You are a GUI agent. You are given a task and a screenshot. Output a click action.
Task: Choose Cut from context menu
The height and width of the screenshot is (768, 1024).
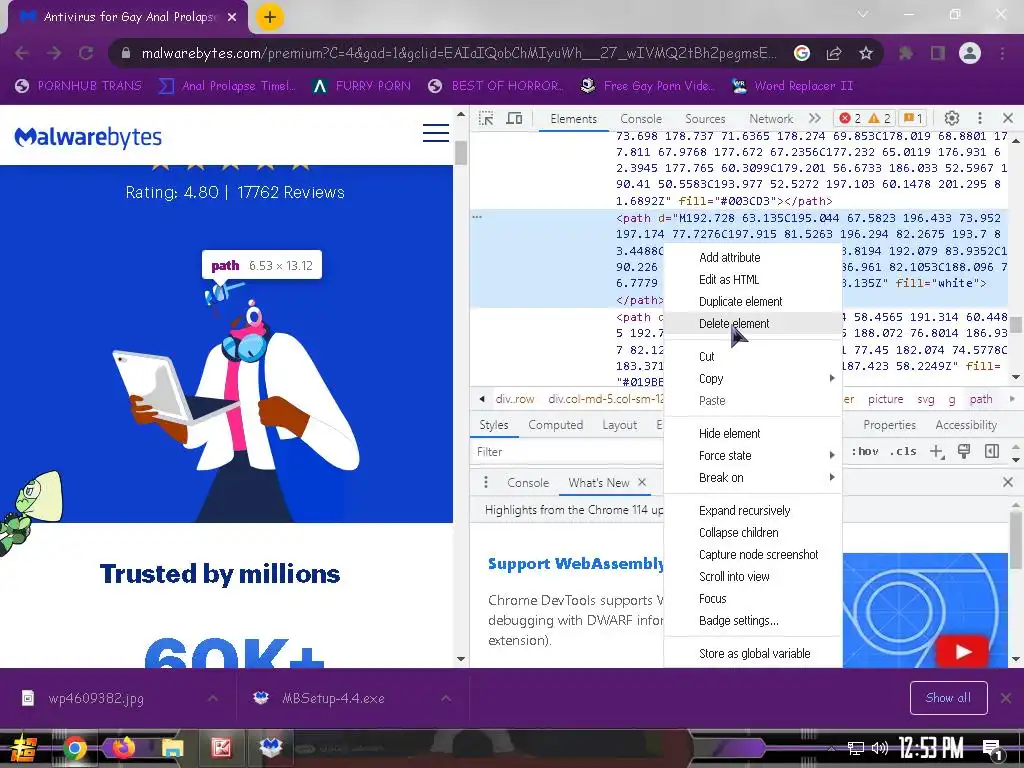click(753, 357)
